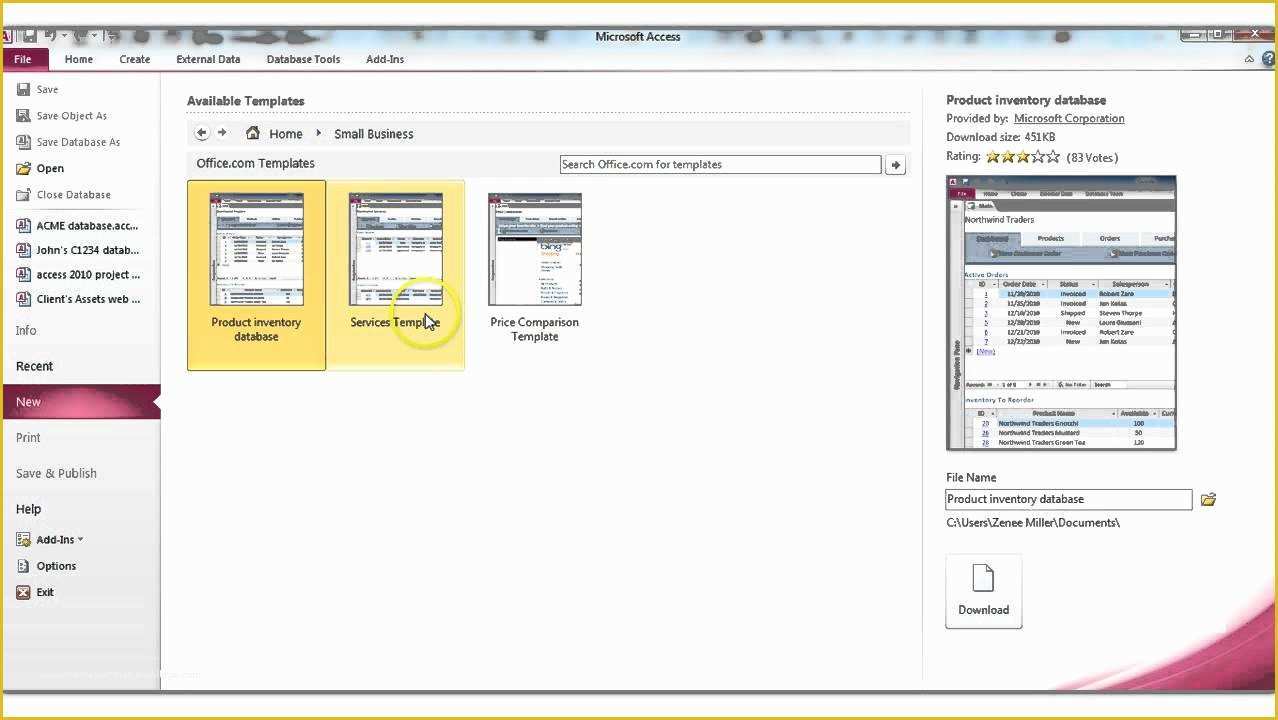1278x720 pixels.
Task: Click the 'Office.com Templates' heading
Action: (x=255, y=163)
